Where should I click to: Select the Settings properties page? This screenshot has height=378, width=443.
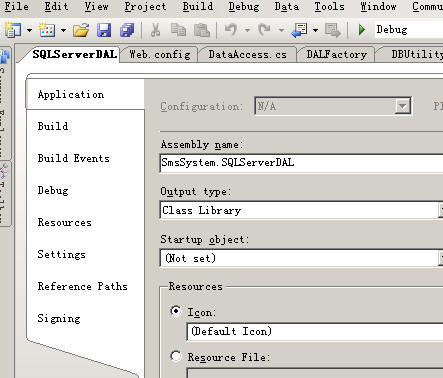[85, 254]
